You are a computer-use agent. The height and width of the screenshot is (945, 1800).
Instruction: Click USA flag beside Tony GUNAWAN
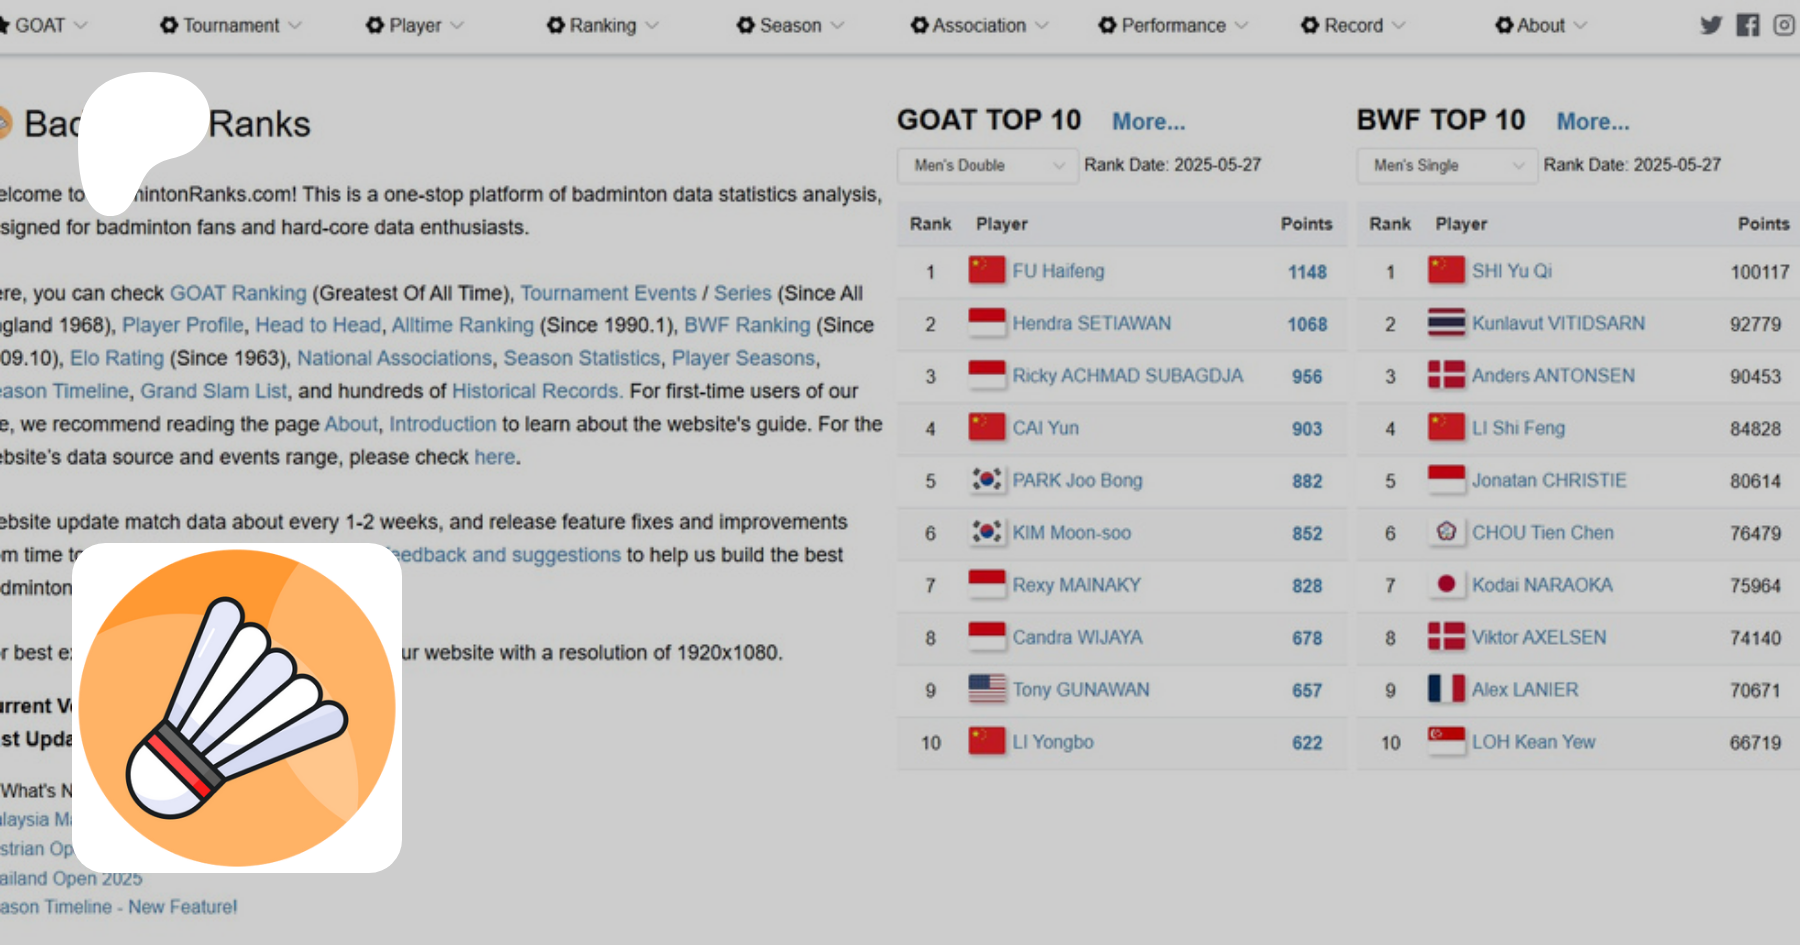tap(986, 689)
